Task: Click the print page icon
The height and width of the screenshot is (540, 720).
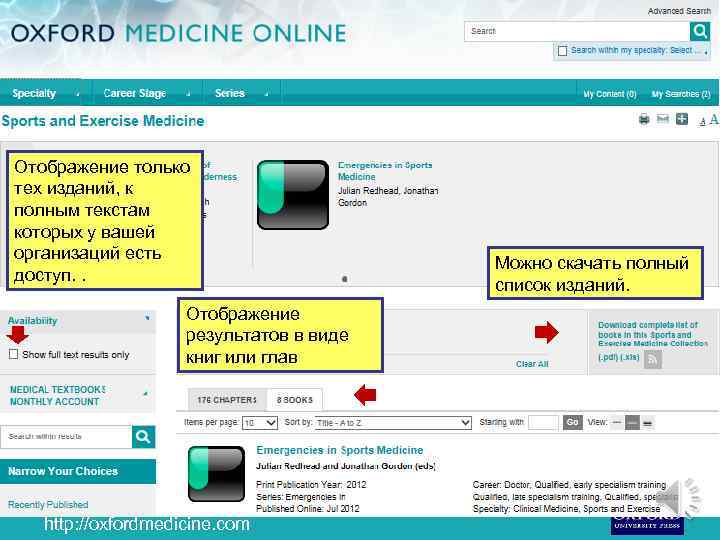Action: (644, 120)
